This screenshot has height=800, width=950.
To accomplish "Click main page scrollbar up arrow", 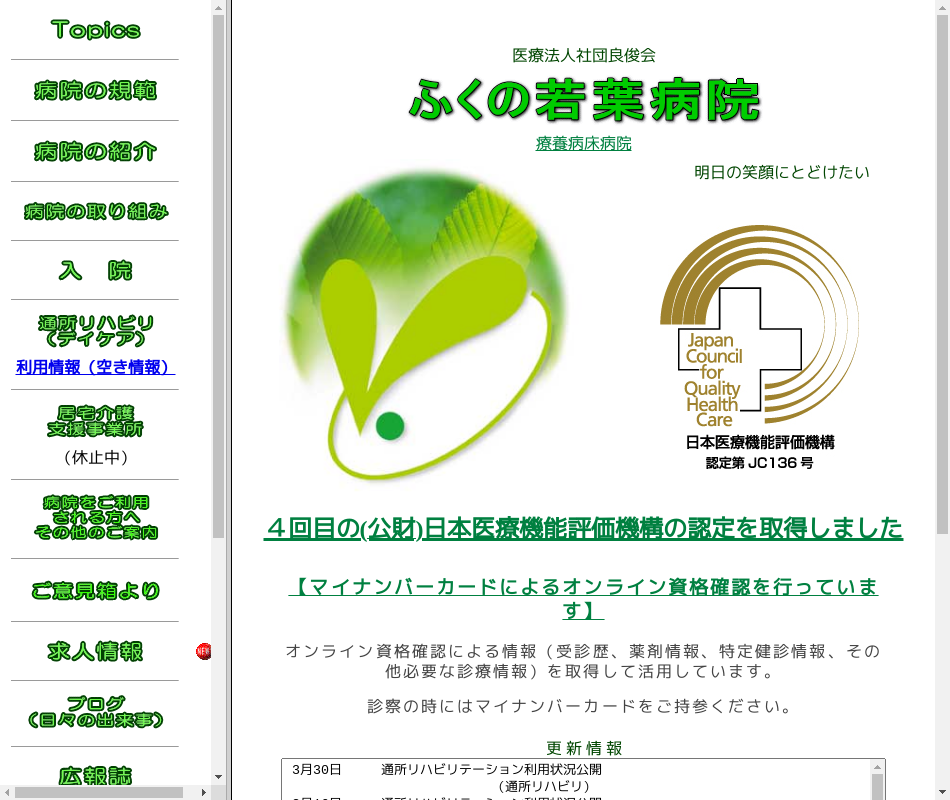I will (941, 7).
